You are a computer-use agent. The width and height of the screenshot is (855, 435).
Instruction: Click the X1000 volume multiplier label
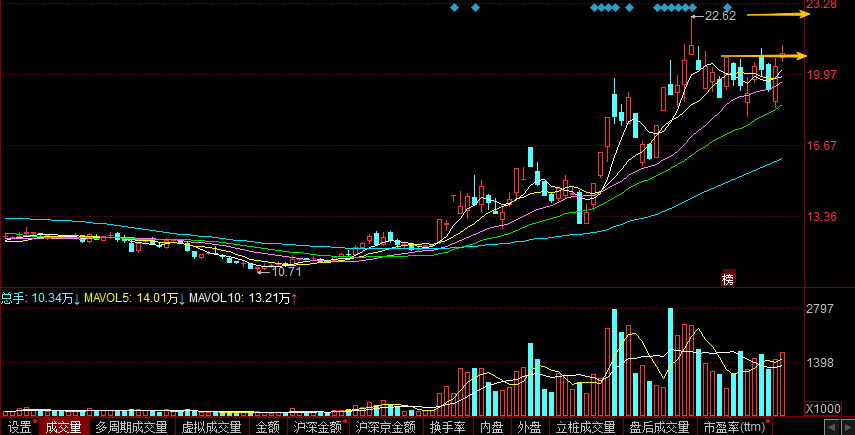(823, 409)
